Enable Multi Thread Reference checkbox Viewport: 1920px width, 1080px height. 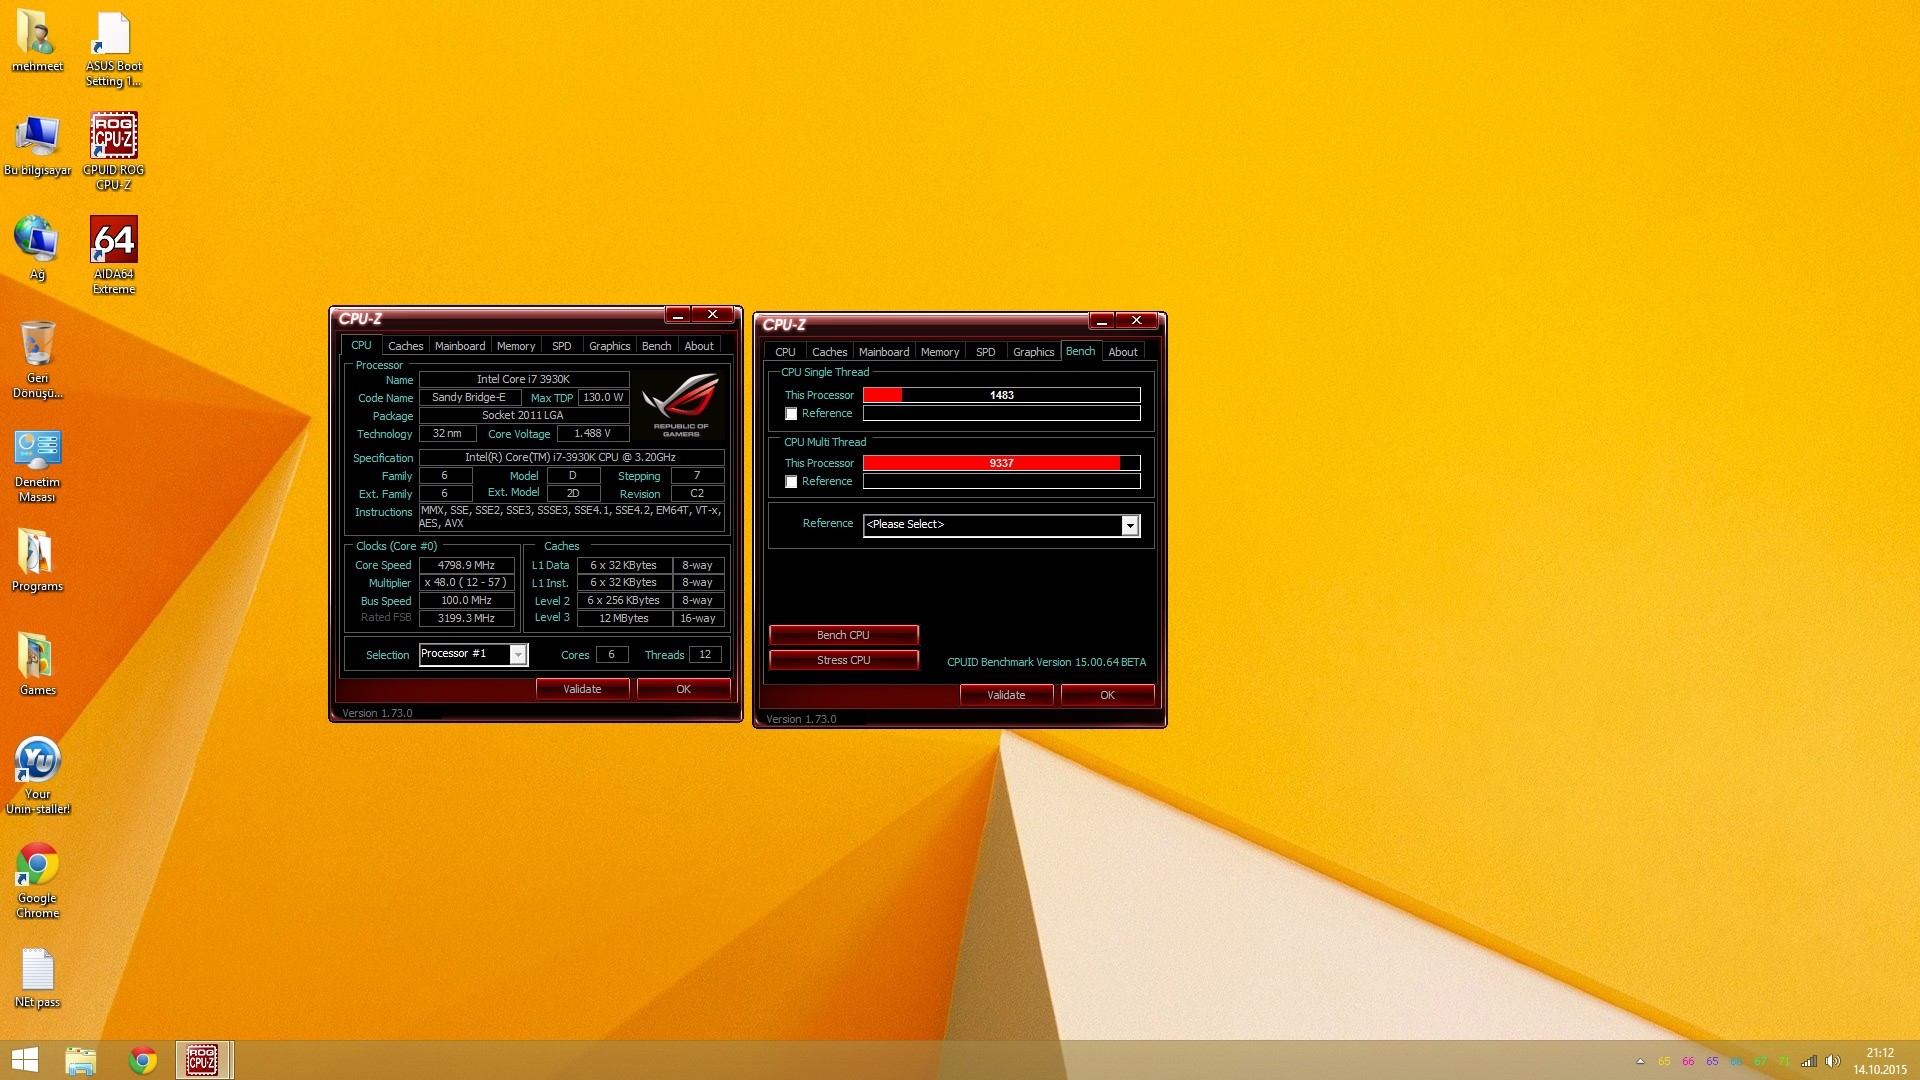(791, 482)
